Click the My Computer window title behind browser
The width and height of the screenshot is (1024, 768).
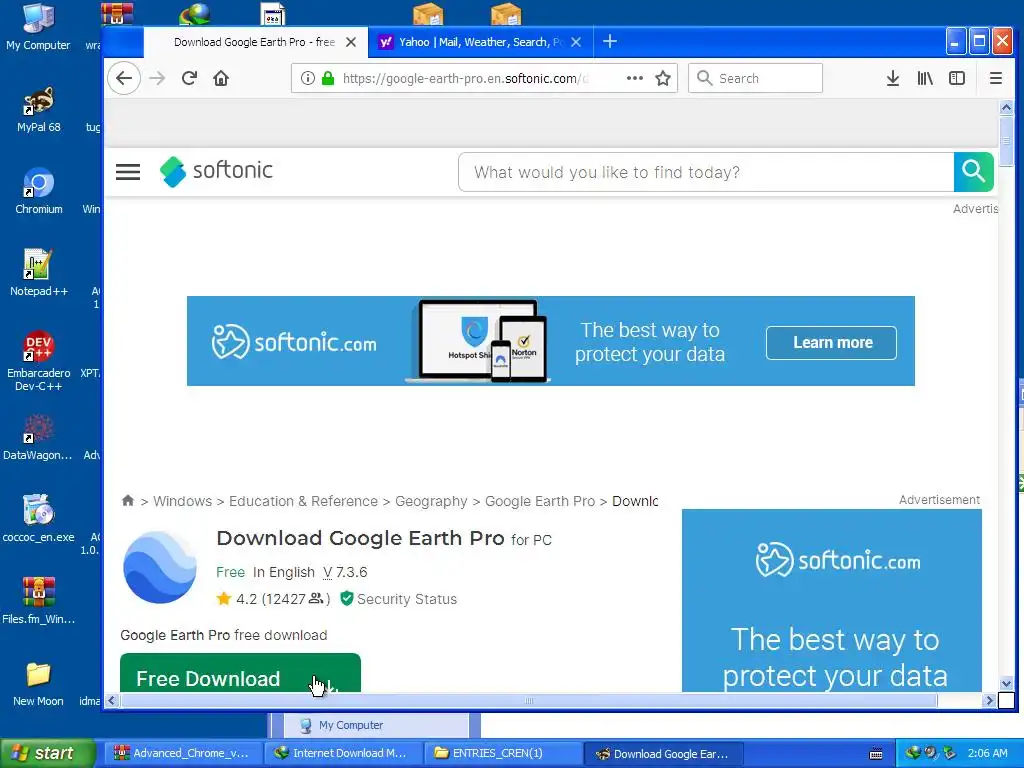pyautogui.click(x=351, y=725)
